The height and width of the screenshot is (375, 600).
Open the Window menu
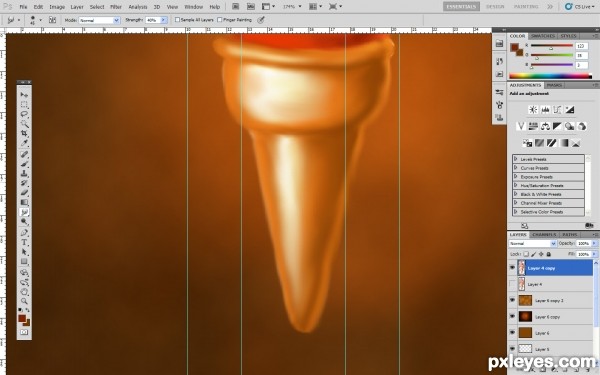[x=193, y=7]
